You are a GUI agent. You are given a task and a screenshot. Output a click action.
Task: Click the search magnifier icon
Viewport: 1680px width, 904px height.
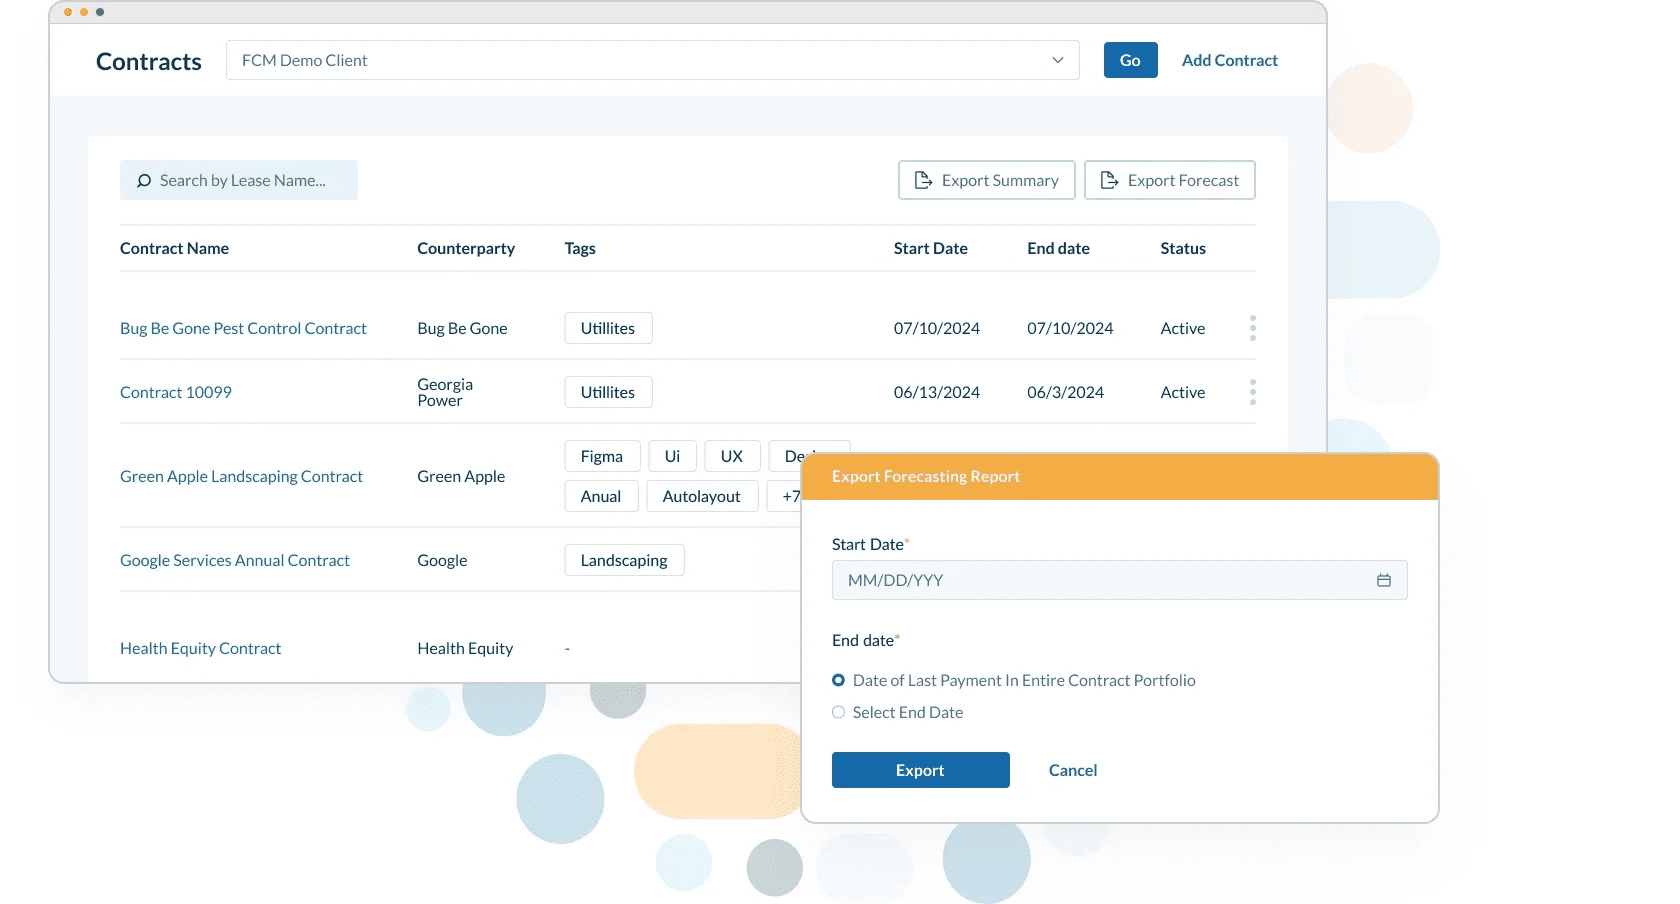pos(144,181)
